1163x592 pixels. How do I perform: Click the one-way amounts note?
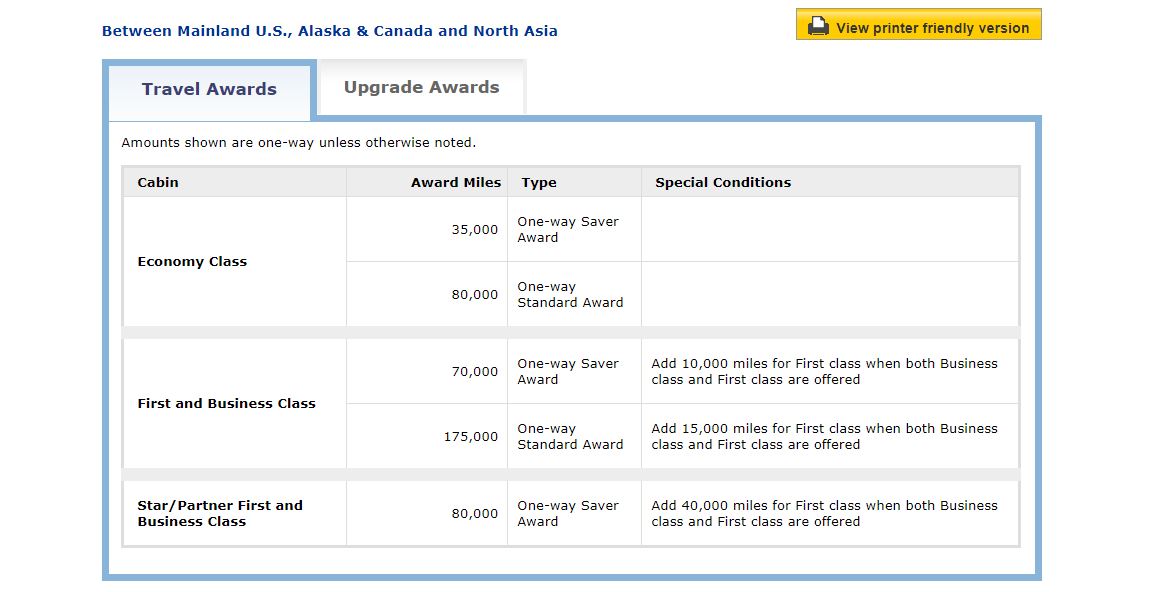click(298, 143)
